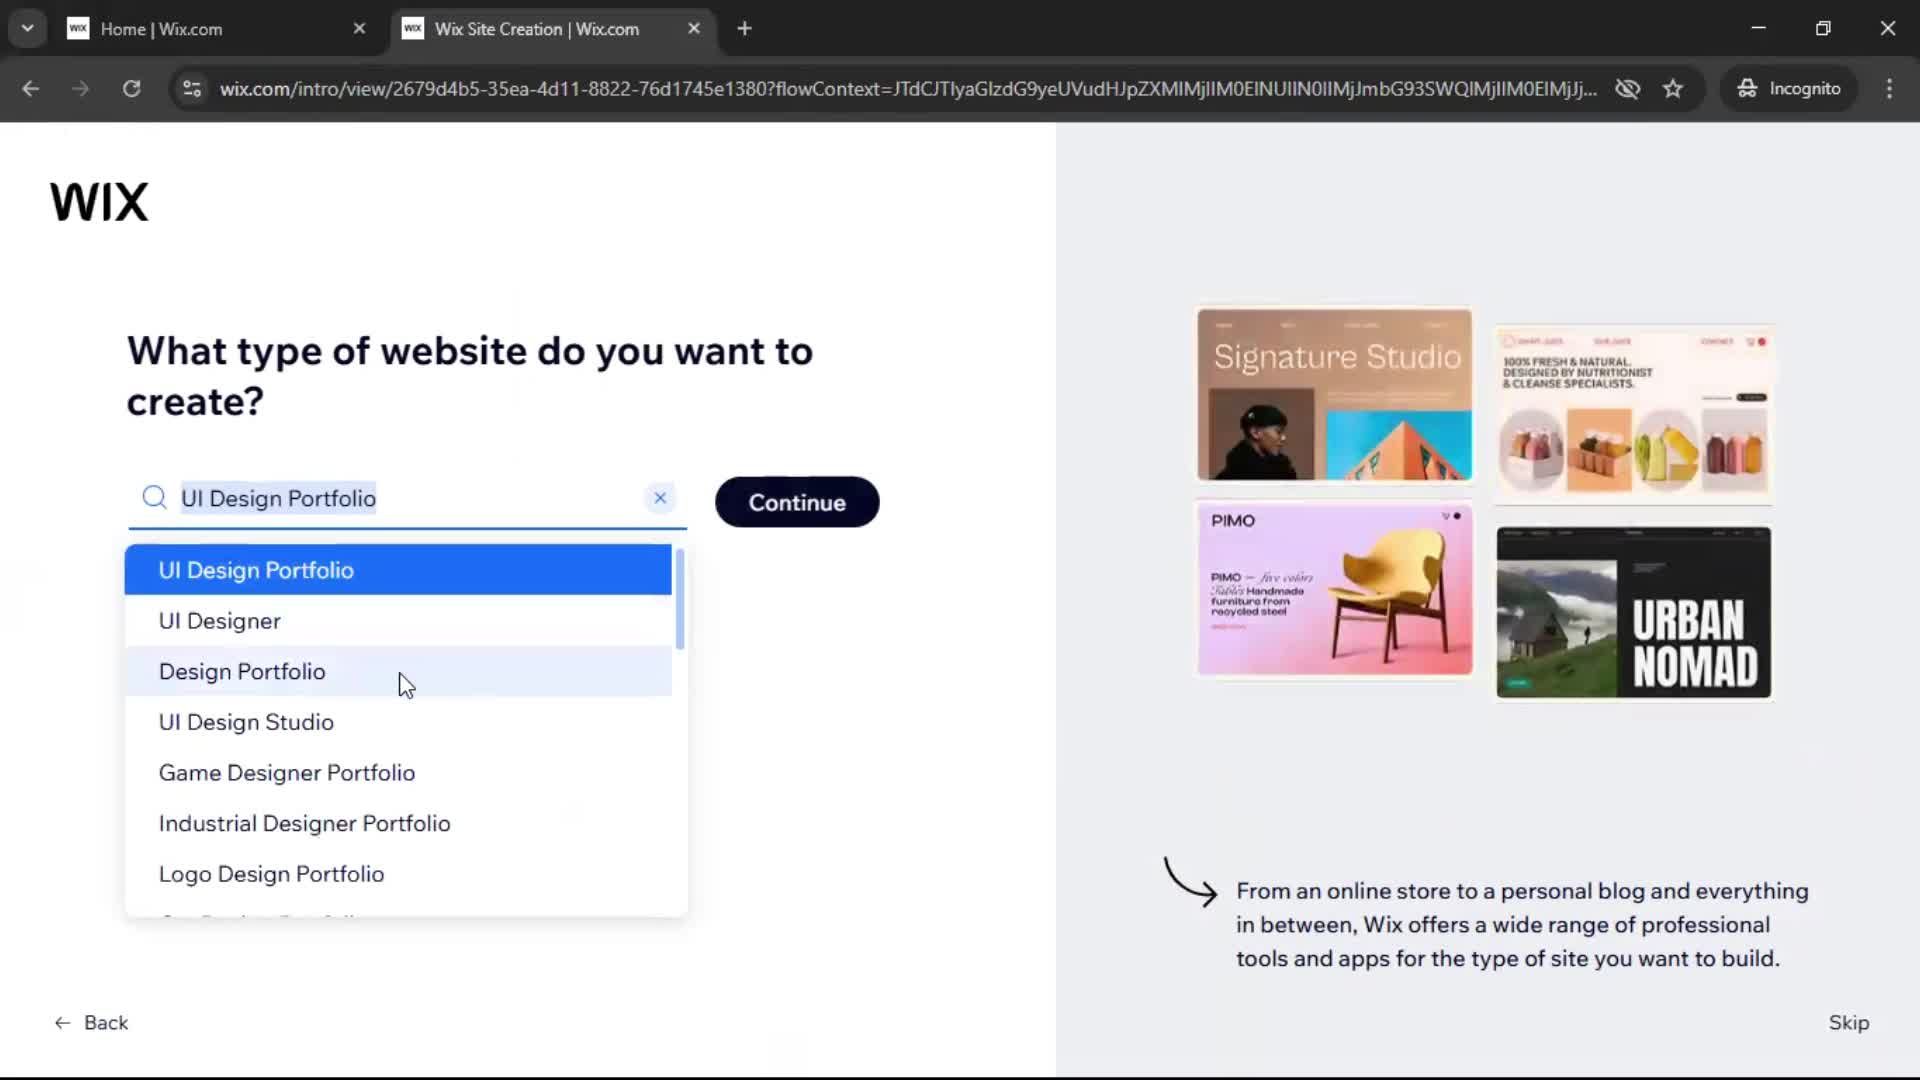The image size is (1920, 1080).
Task: Select UI Design Studio option
Action: pos(398,722)
